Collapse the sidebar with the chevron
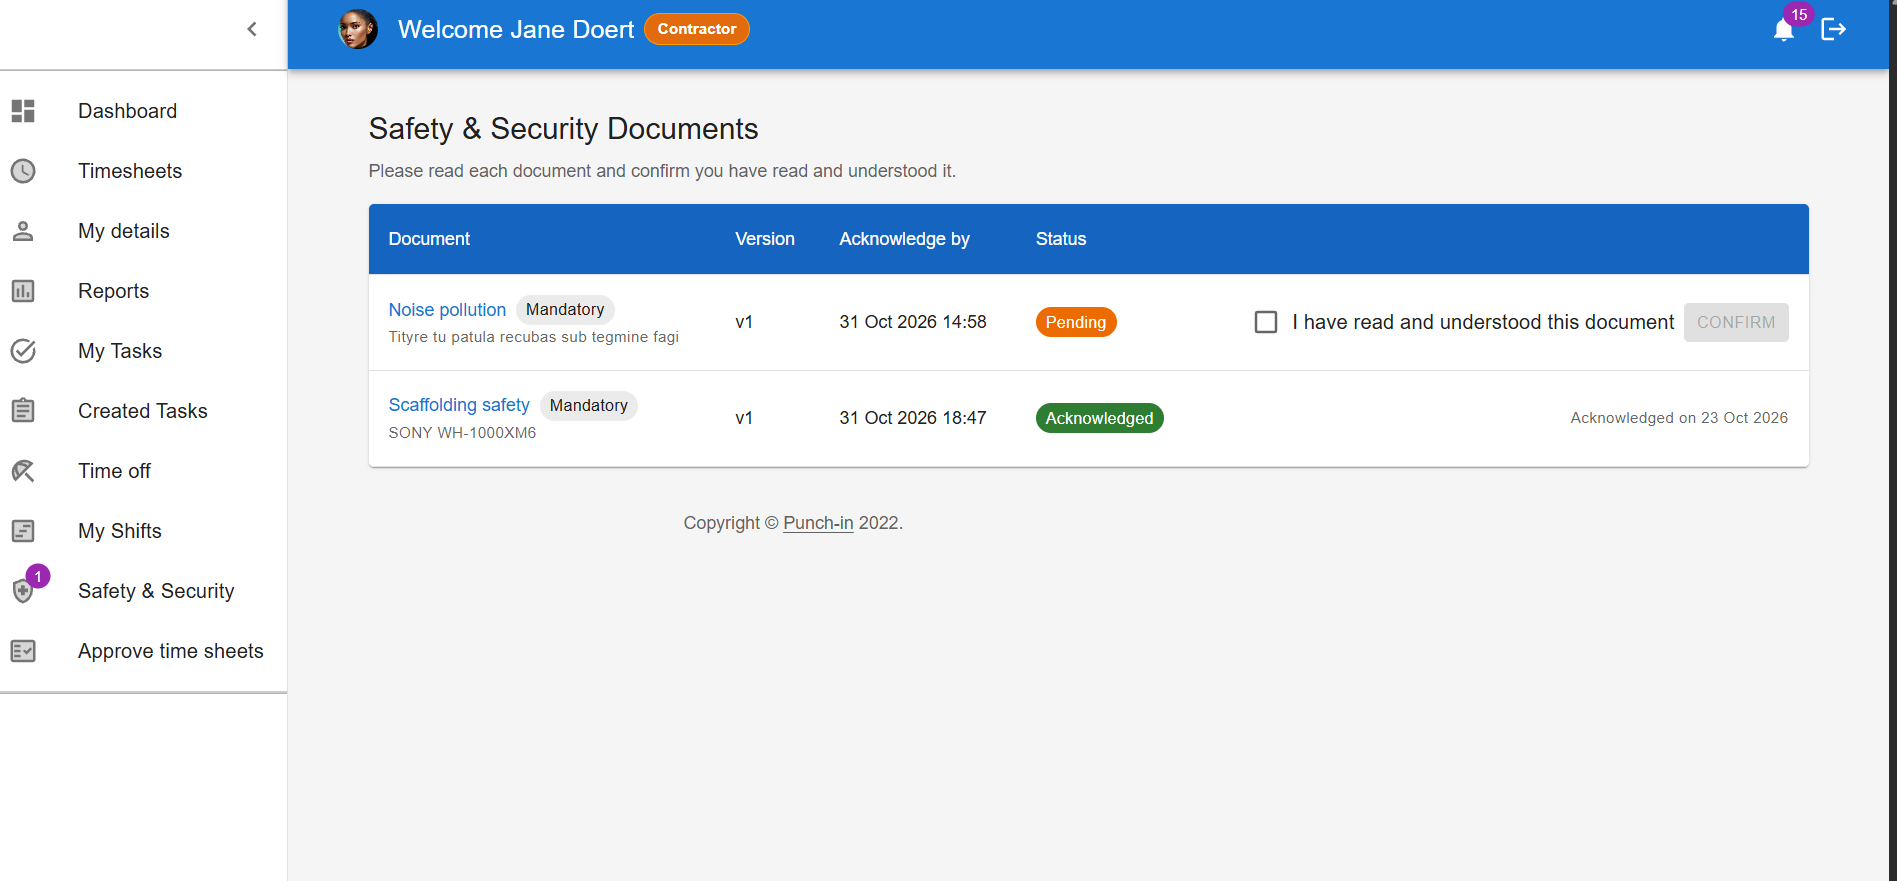The height and width of the screenshot is (881, 1897). point(252,29)
